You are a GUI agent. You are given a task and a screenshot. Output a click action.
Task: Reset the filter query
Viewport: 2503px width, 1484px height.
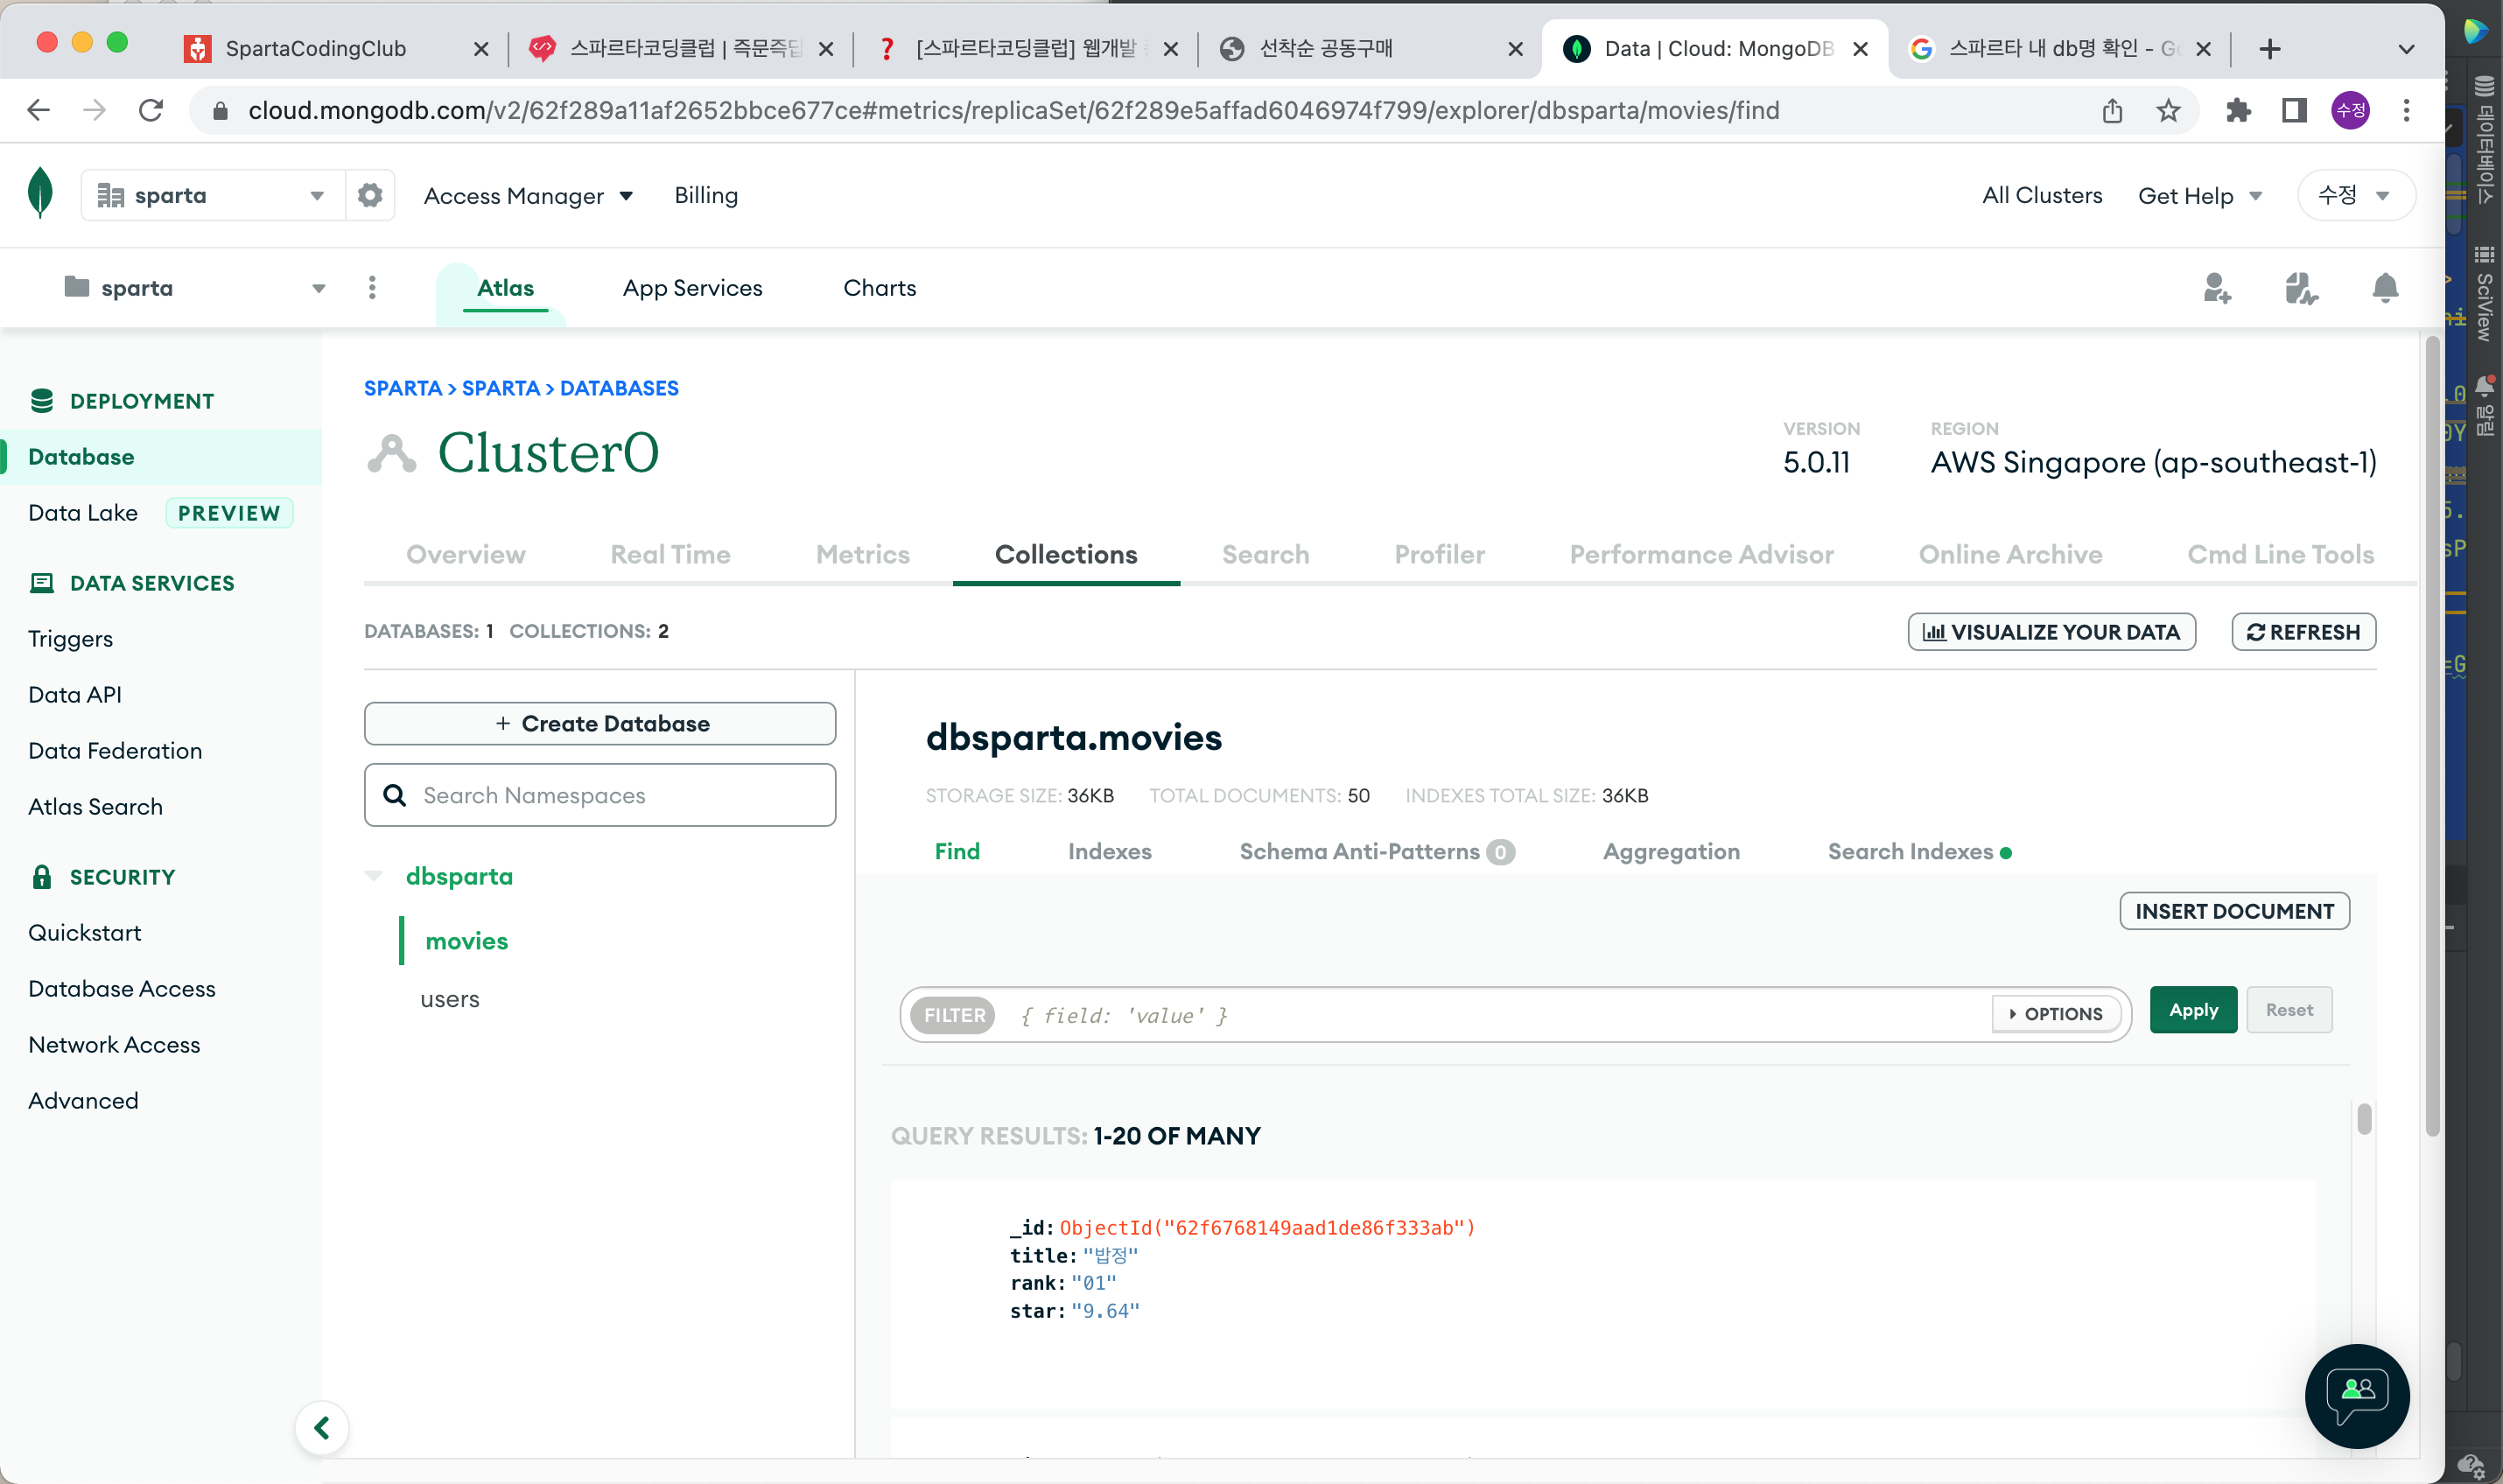click(x=2289, y=1010)
